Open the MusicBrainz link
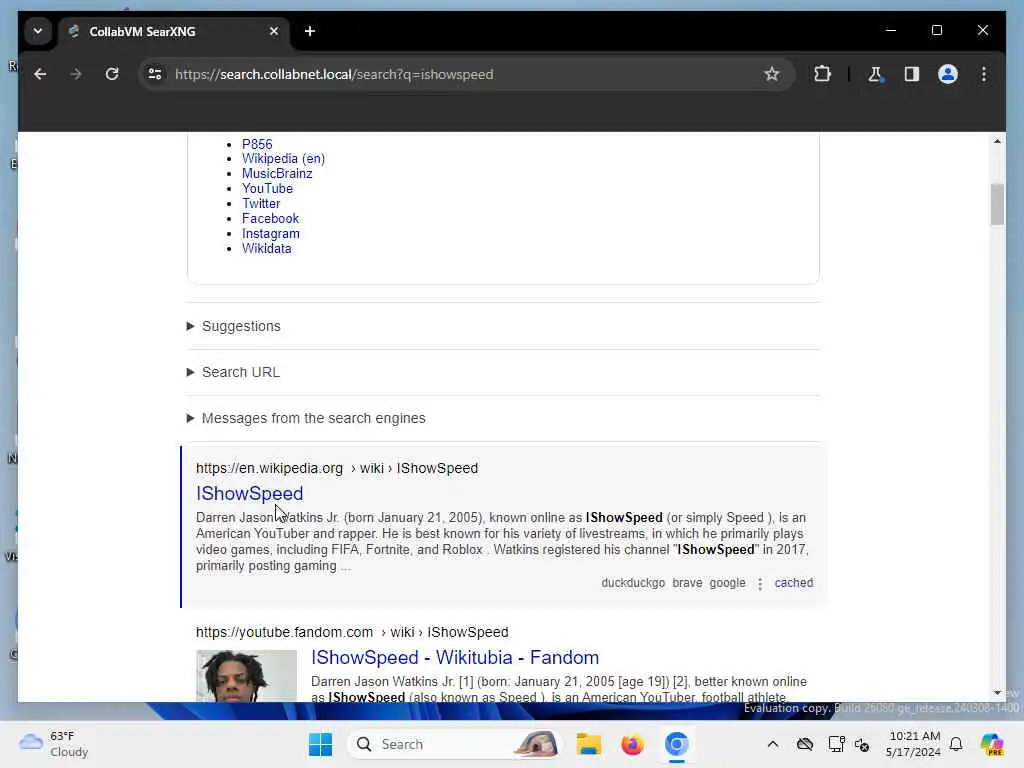The height and width of the screenshot is (768, 1024). click(277, 174)
